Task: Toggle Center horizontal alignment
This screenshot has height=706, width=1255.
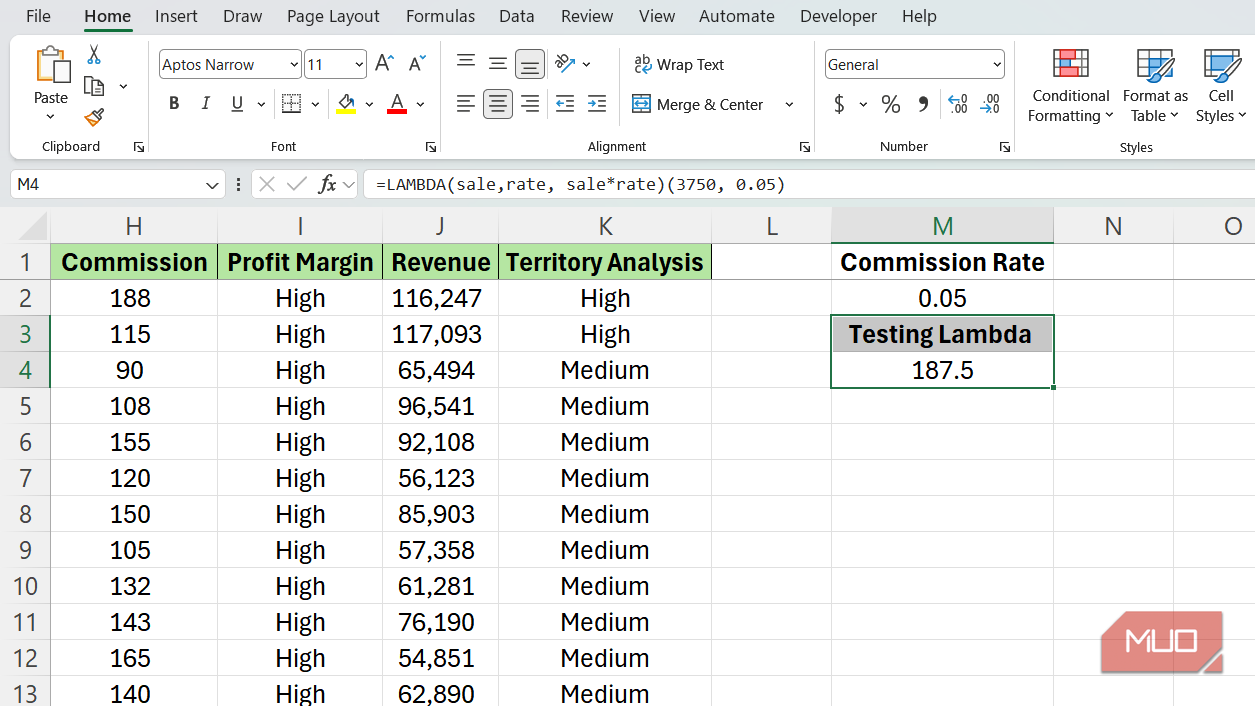Action: coord(498,104)
